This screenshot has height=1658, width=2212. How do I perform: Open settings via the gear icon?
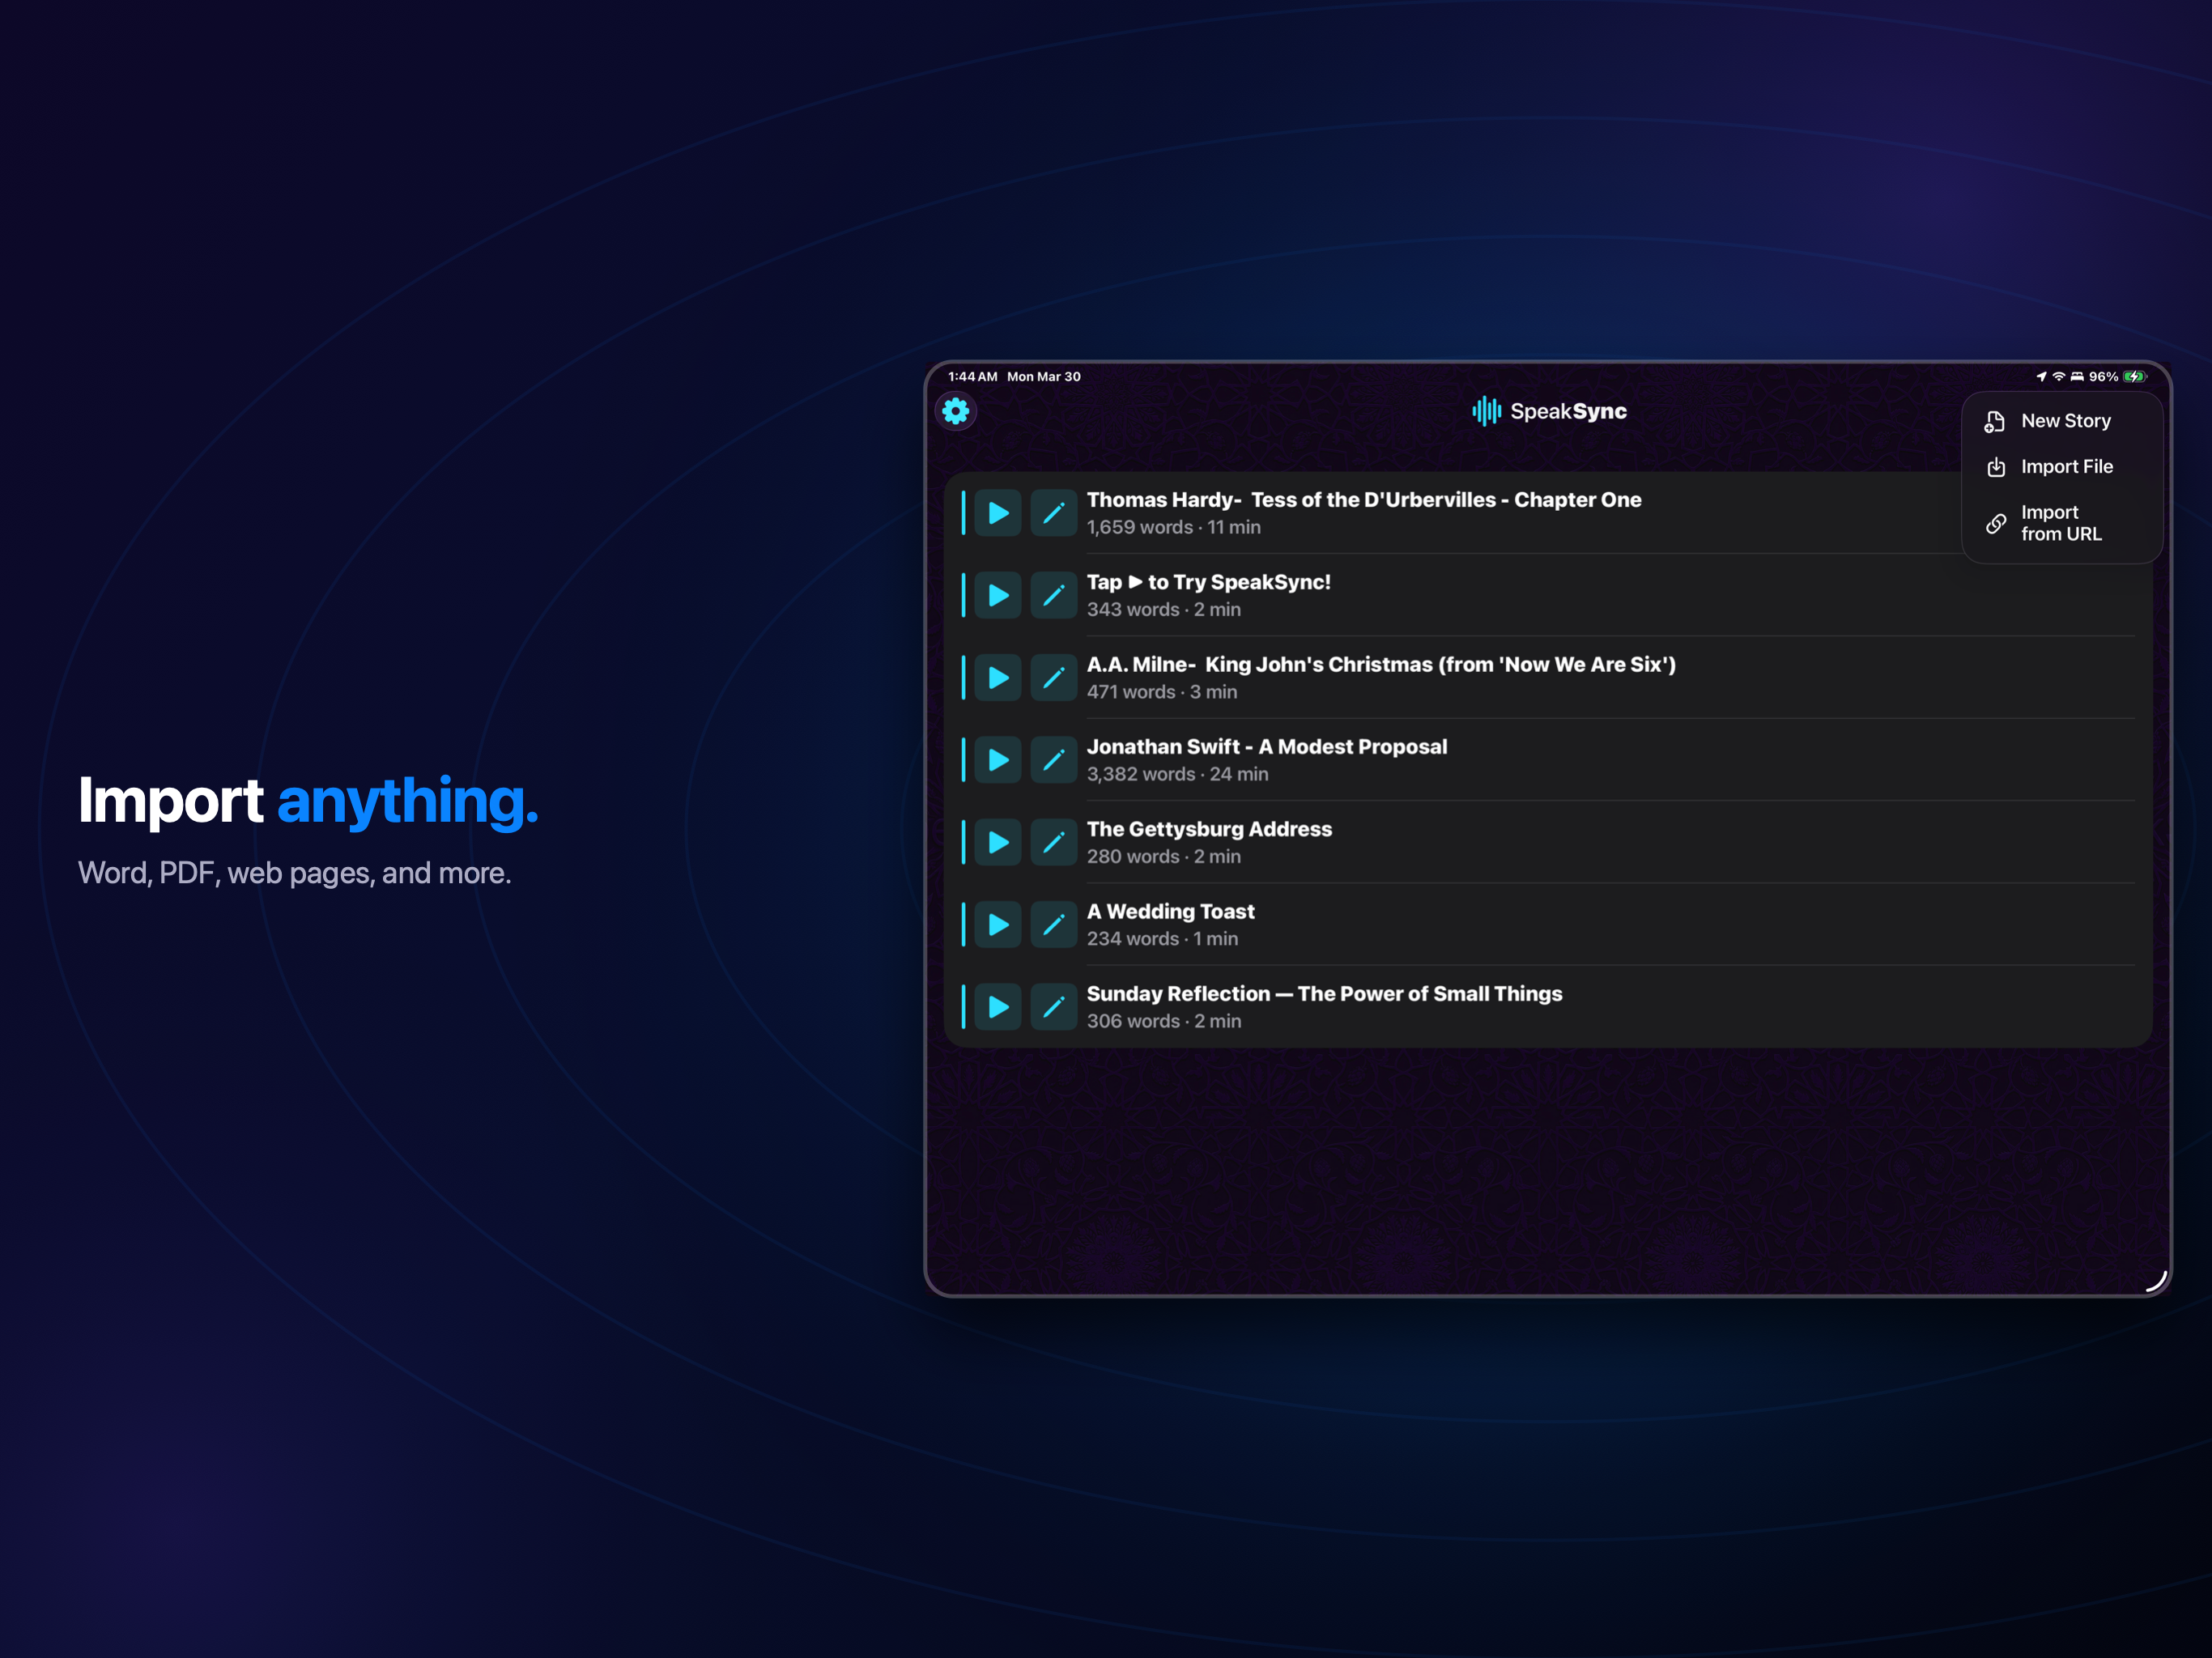coord(955,411)
